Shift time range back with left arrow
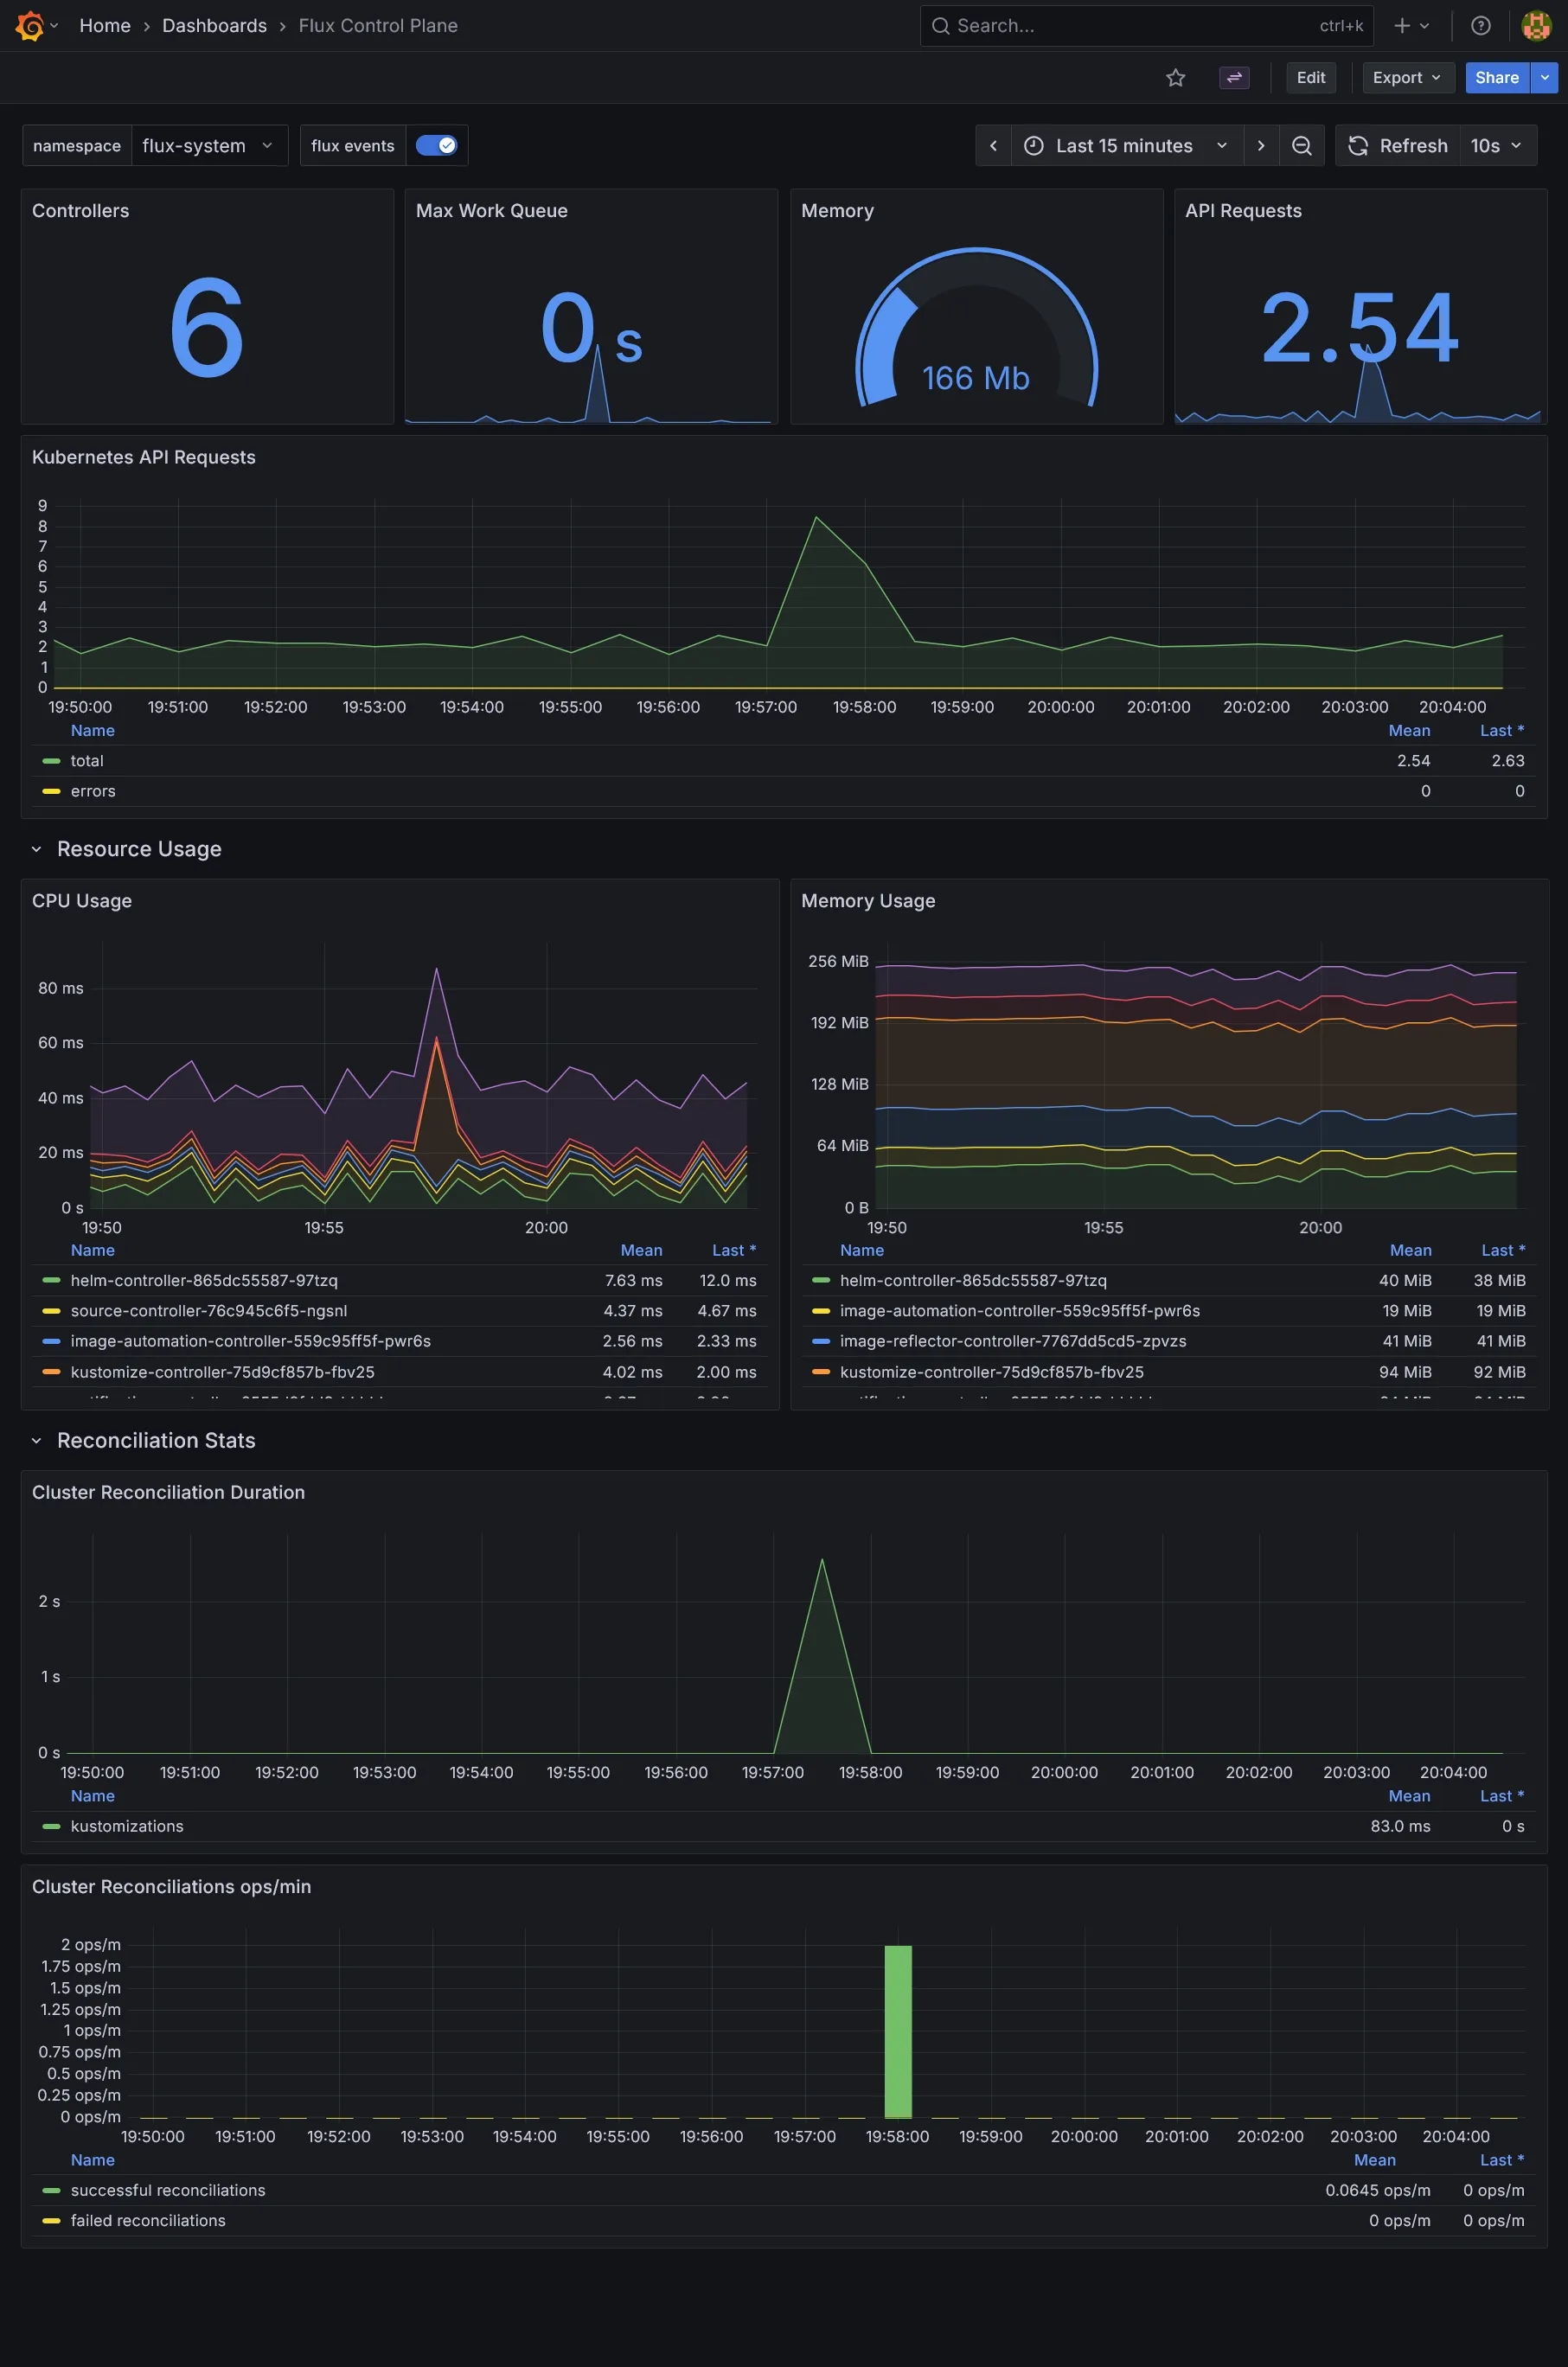1568x2367 pixels. tap(993, 145)
